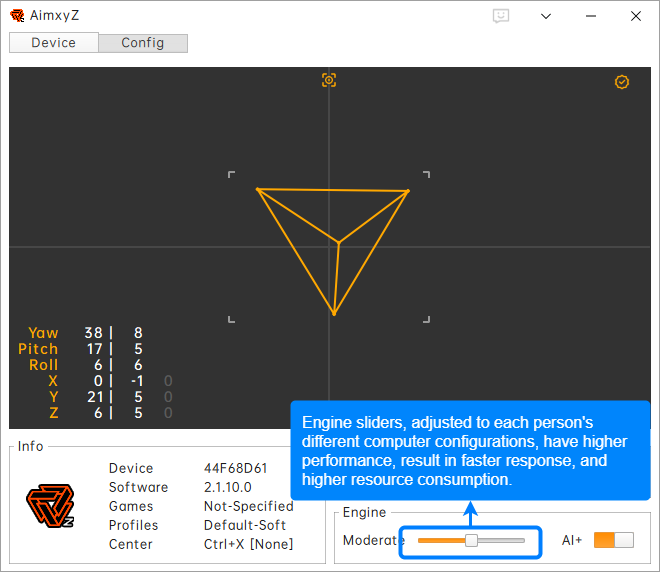Click the Profiles value Default-Soft

243,525
